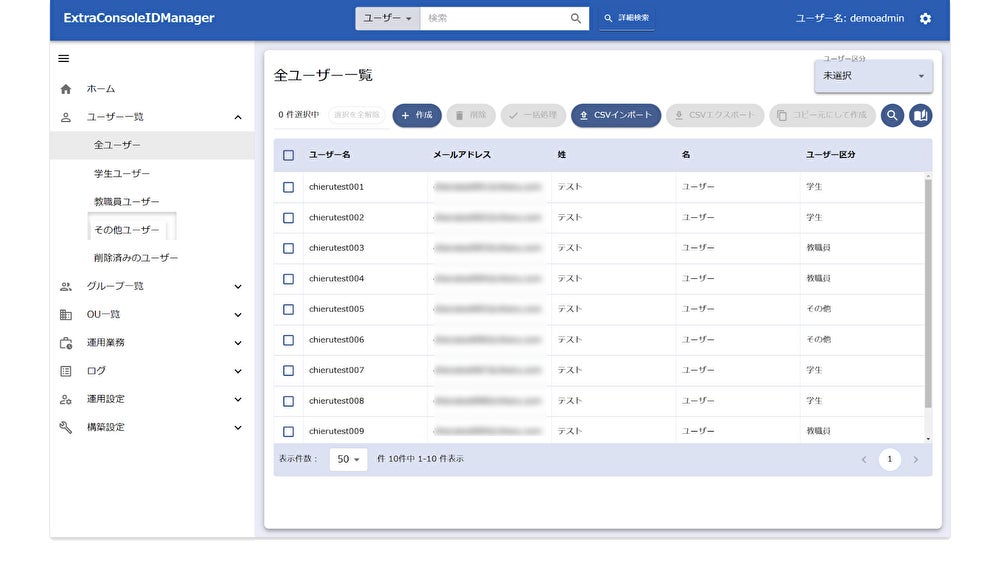The image size is (1000, 563).
Task: Open the settings gear icon
Action: 925,18
